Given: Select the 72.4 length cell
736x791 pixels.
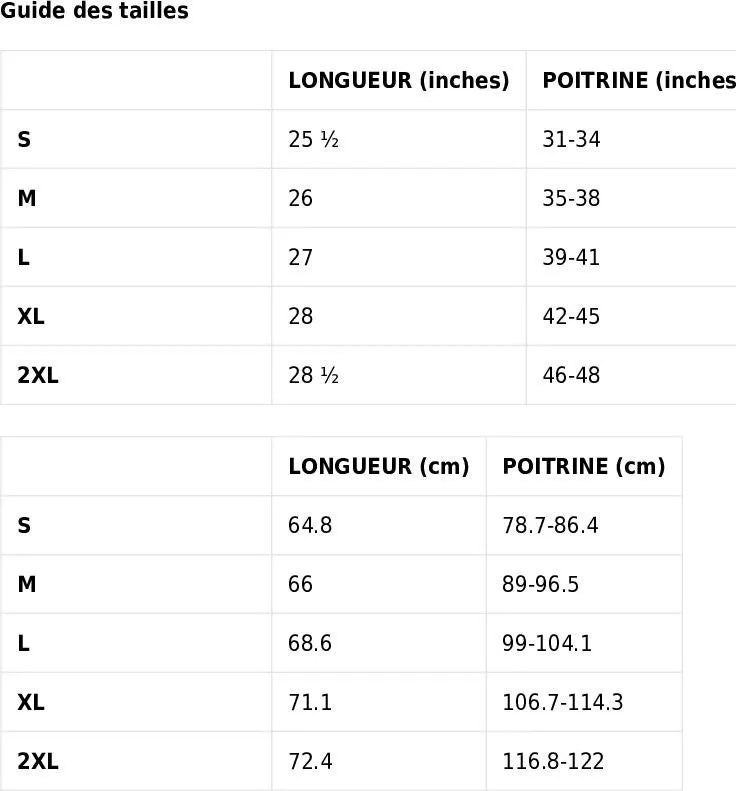Looking at the screenshot, I should (x=379, y=761).
